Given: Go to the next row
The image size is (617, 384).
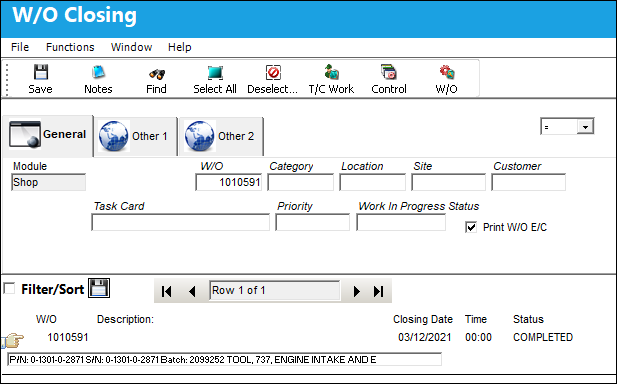Looking at the screenshot, I should (x=357, y=291).
